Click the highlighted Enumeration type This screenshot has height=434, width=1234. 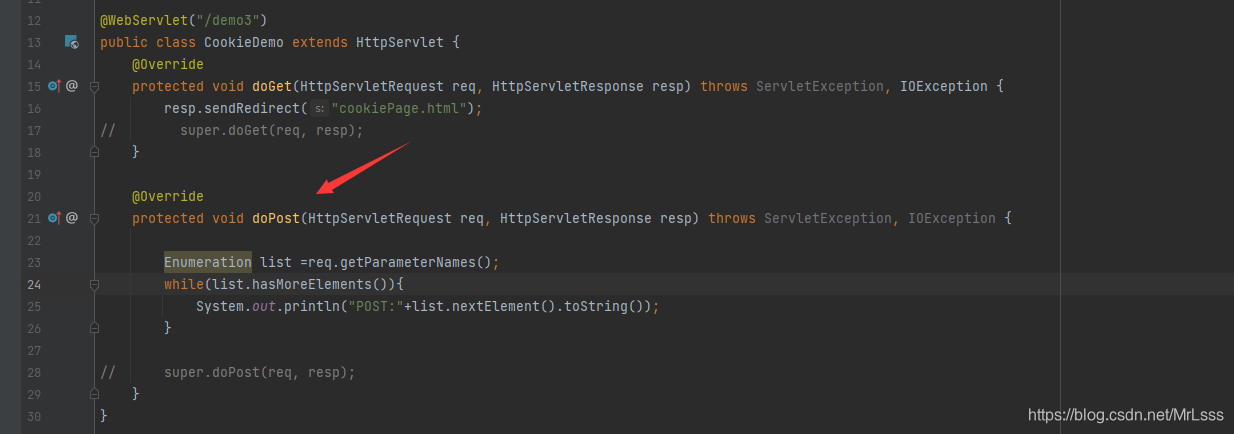coord(208,262)
